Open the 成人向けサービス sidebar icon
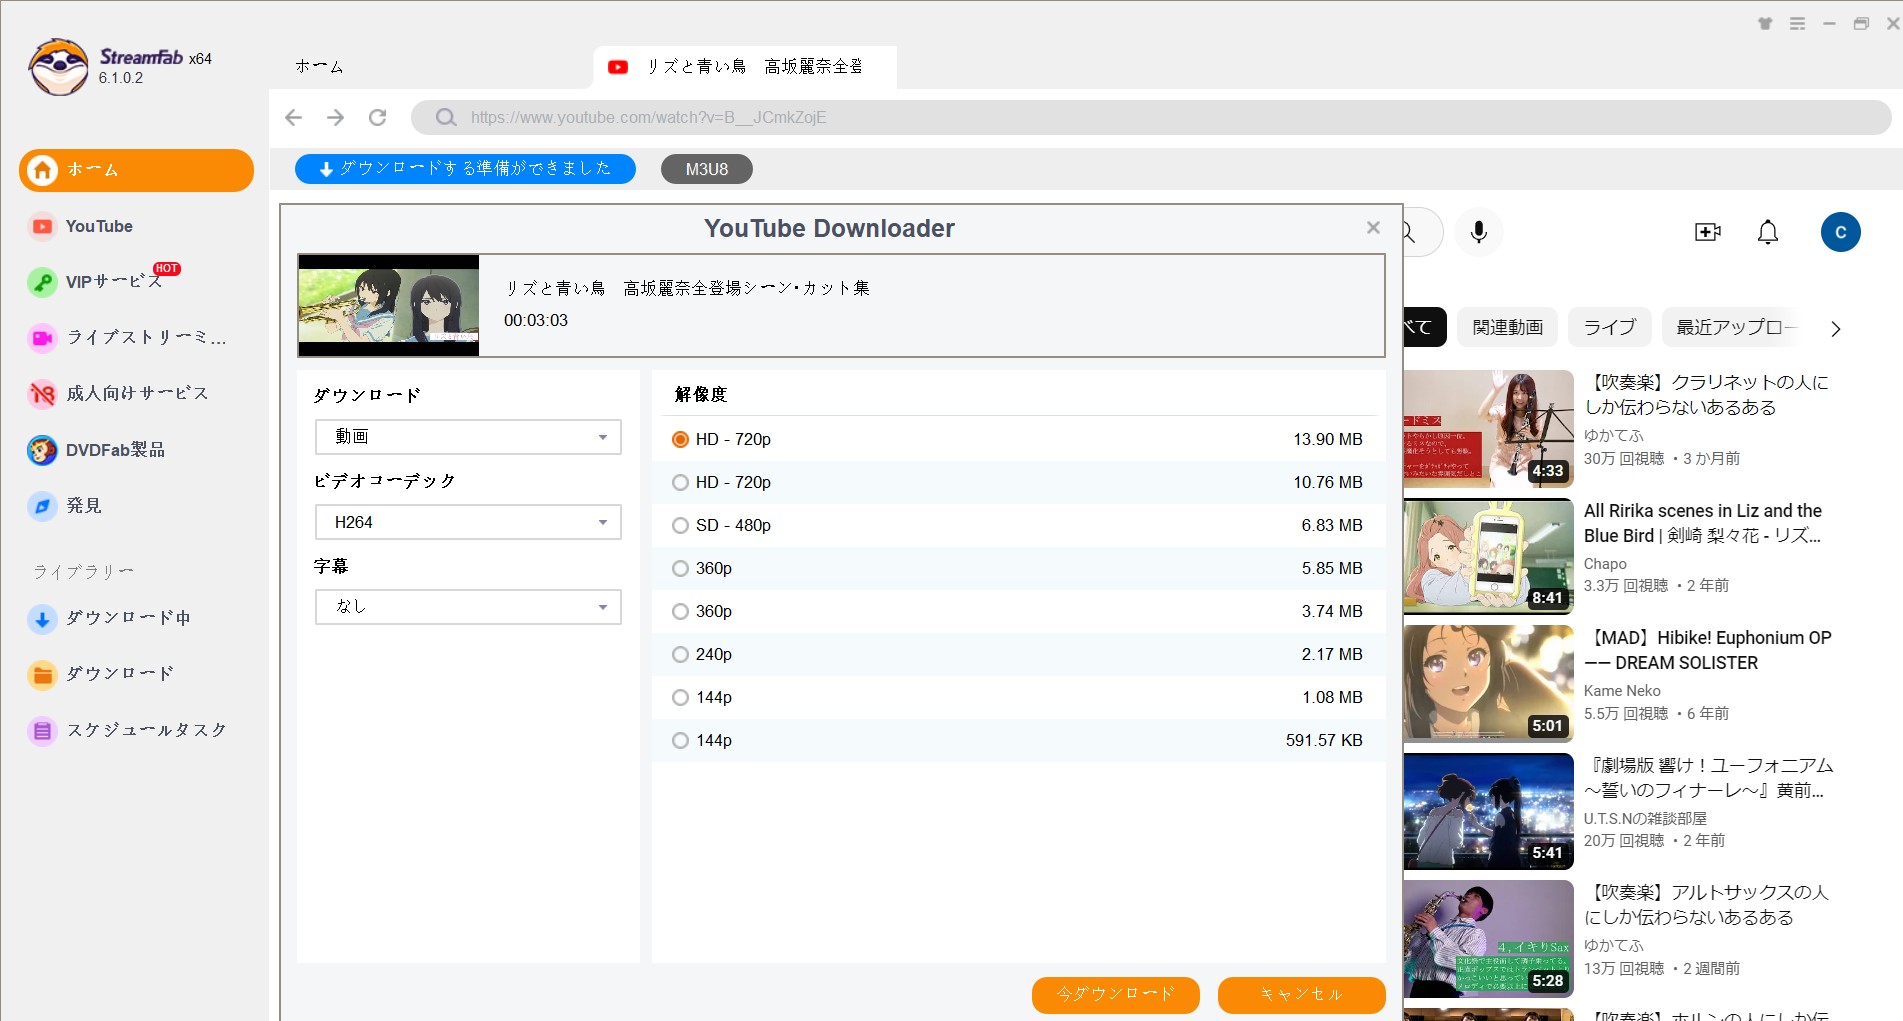 coord(42,394)
